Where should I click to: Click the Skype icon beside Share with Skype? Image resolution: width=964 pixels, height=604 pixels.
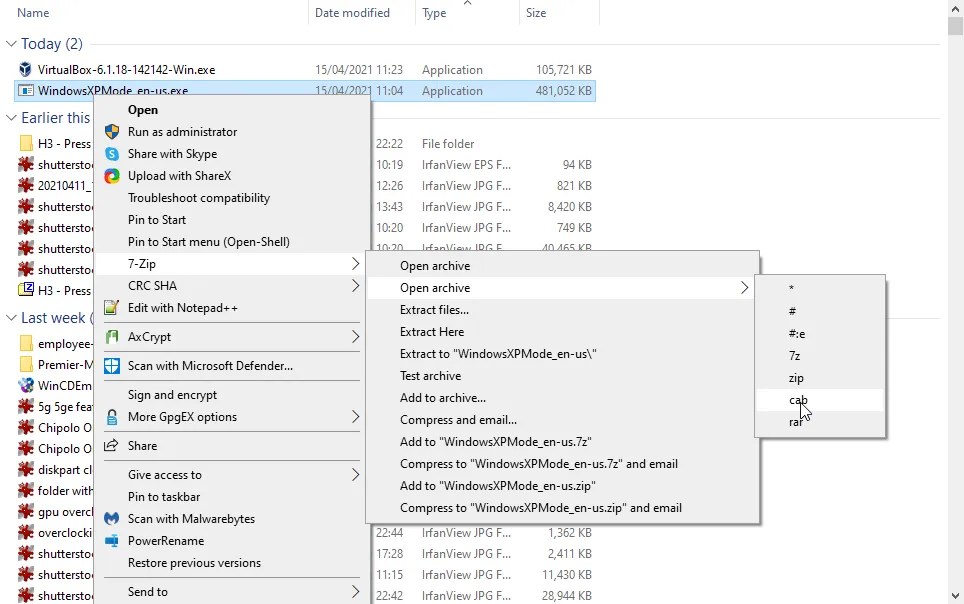tap(113, 153)
